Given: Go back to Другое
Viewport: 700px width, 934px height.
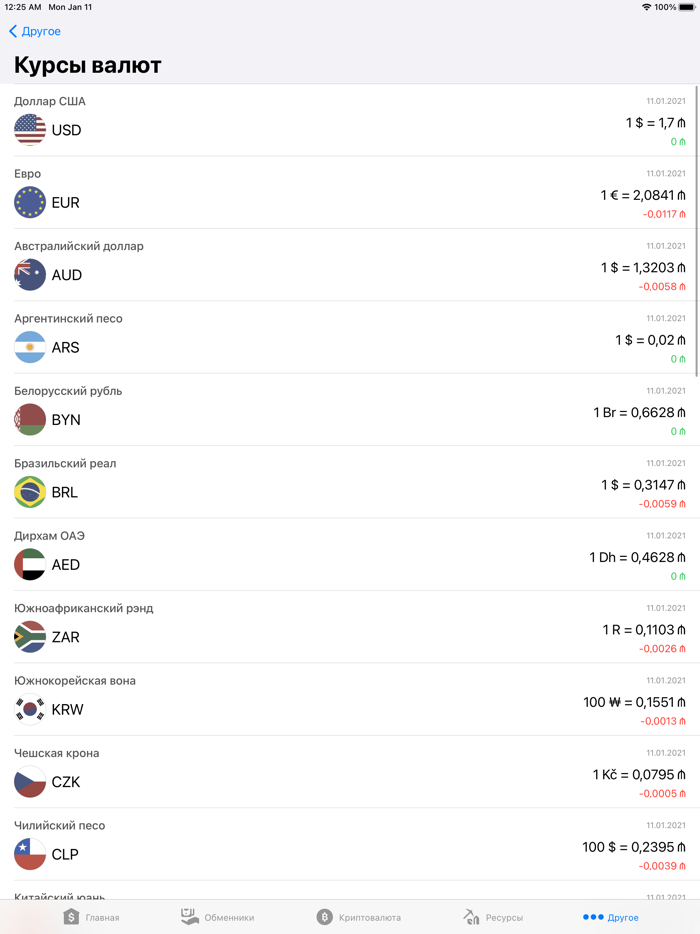Looking at the screenshot, I should point(35,32).
